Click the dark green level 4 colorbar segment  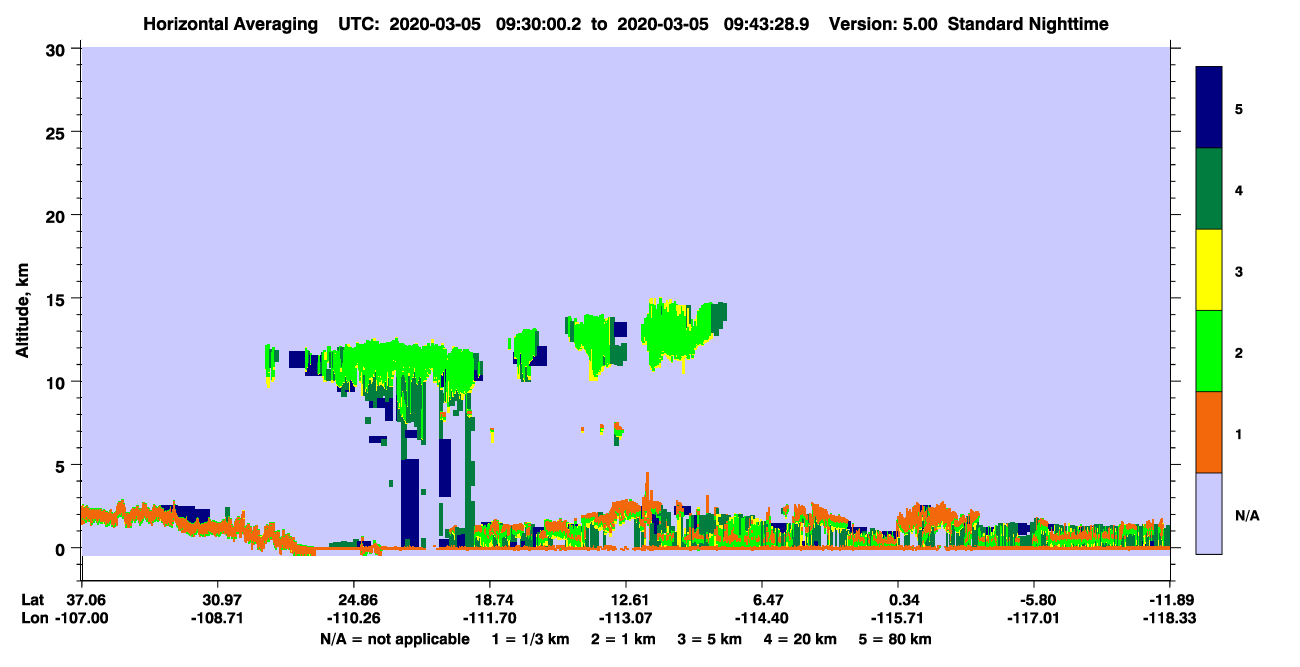[1209, 189]
